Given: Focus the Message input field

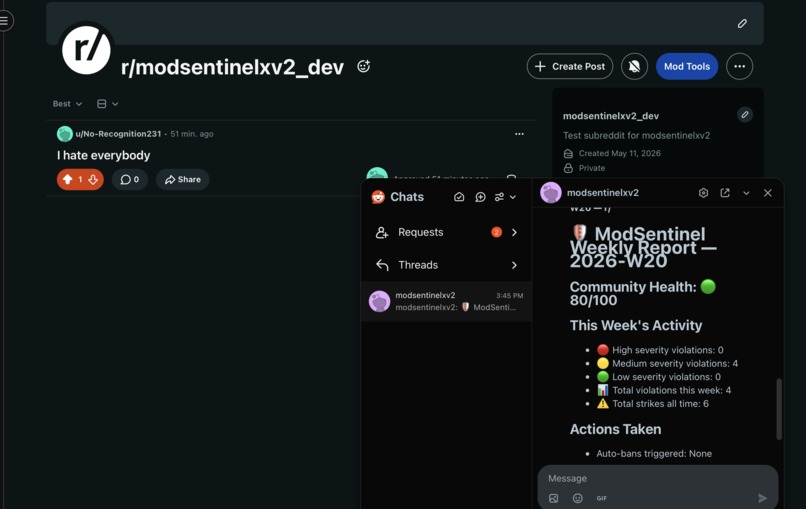Looking at the screenshot, I should point(657,478).
